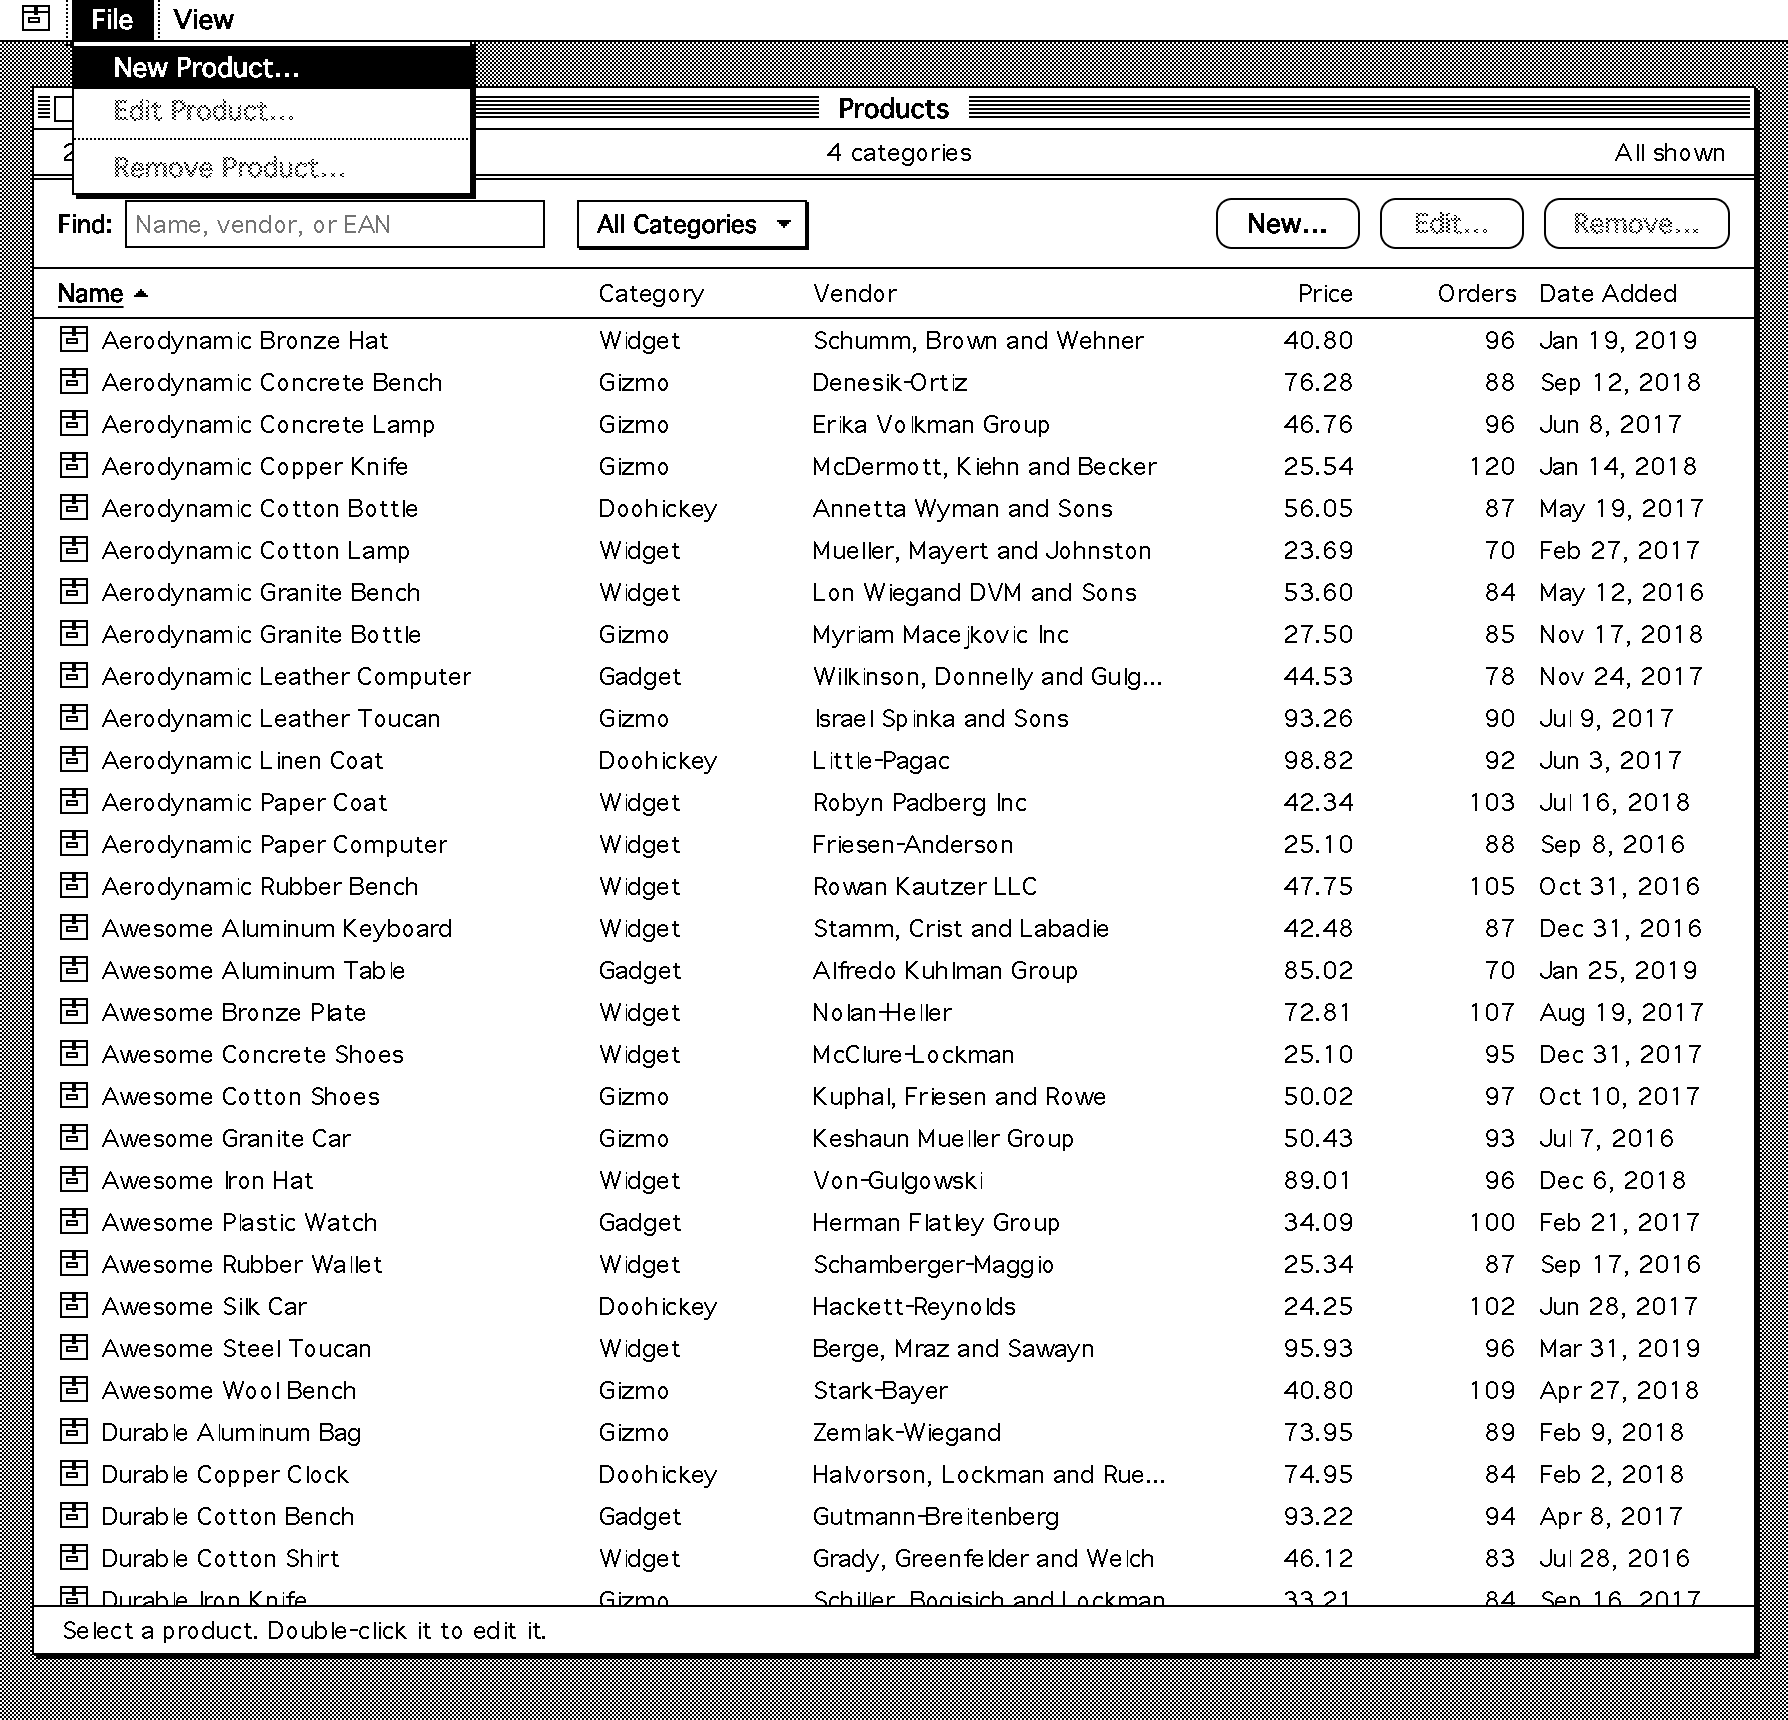Image resolution: width=1788 pixels, height=1720 pixels.
Task: Click the product icon beside Aerodynamic Bronze Hat
Action: click(x=73, y=339)
